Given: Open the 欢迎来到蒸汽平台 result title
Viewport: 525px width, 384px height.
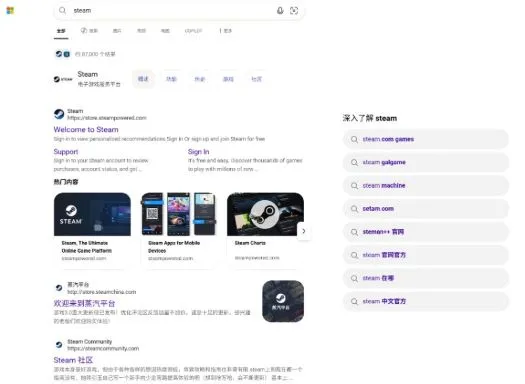Looking at the screenshot, I should click(x=84, y=304).
